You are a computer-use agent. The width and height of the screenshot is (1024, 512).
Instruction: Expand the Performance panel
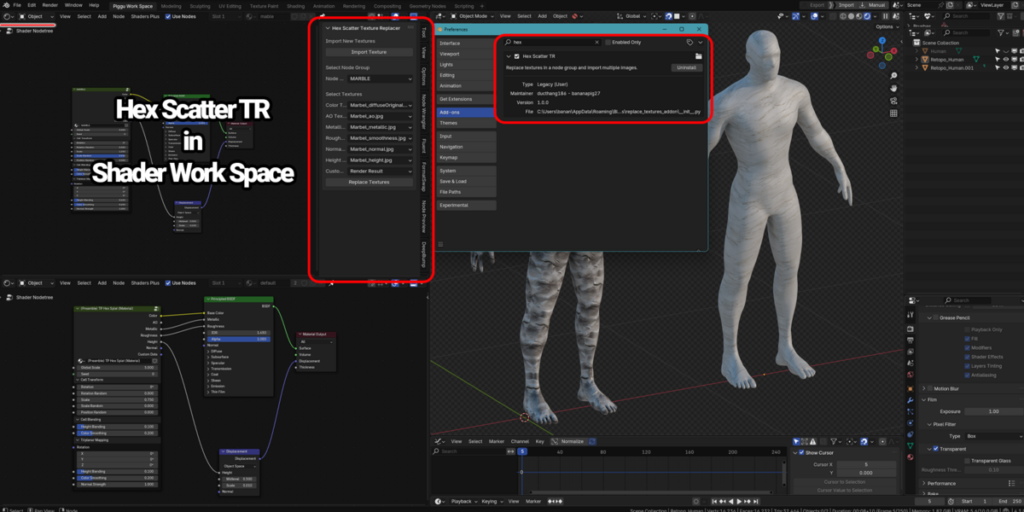(924, 483)
